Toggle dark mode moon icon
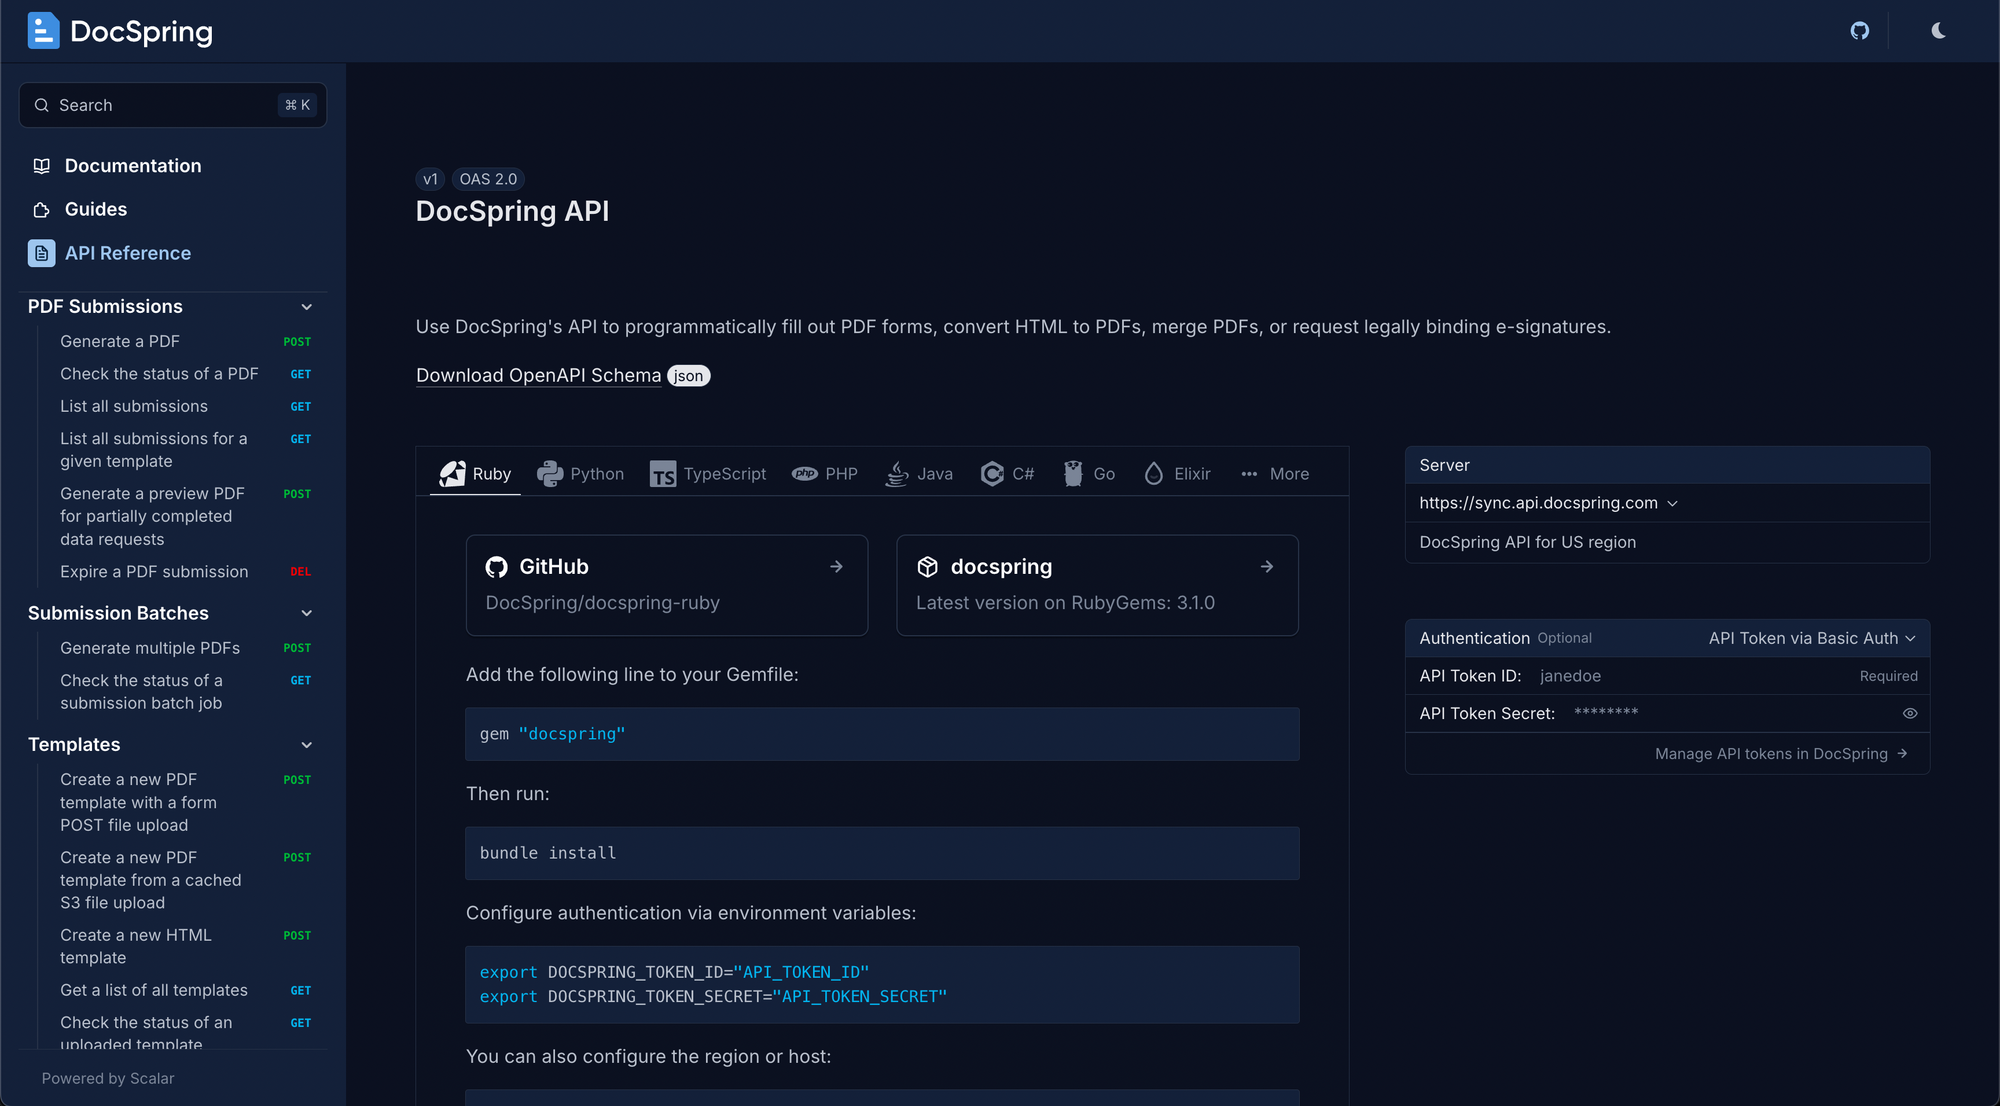The image size is (2000, 1106). point(1938,31)
